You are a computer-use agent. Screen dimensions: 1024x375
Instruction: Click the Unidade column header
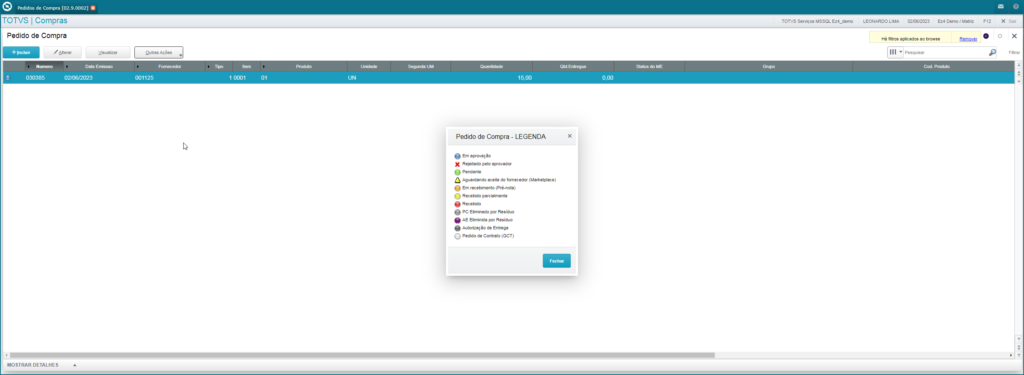[369, 67]
